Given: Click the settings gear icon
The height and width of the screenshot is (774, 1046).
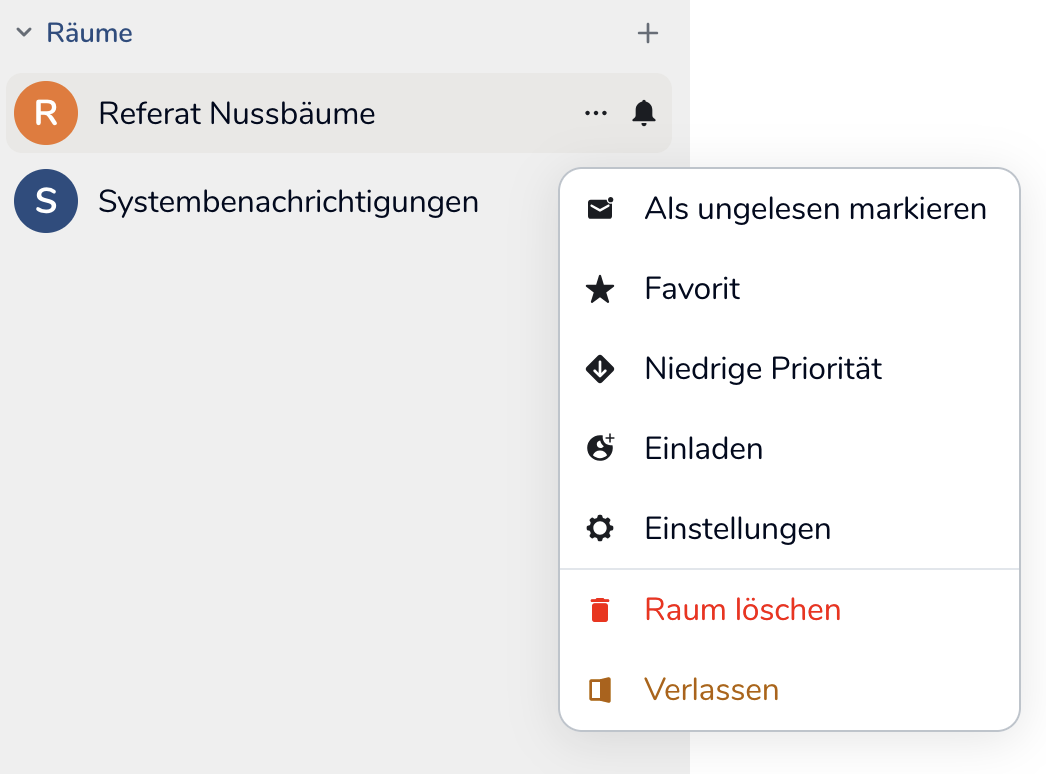Looking at the screenshot, I should point(600,528).
